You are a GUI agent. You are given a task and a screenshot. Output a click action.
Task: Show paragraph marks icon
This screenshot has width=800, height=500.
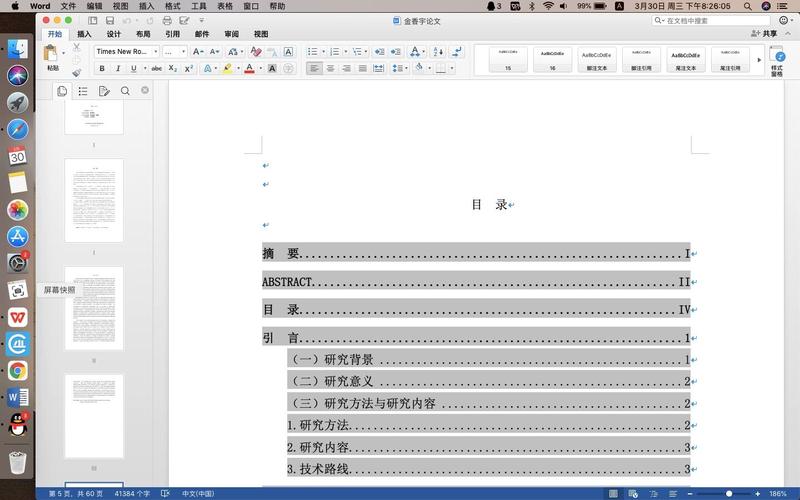[x=457, y=52]
